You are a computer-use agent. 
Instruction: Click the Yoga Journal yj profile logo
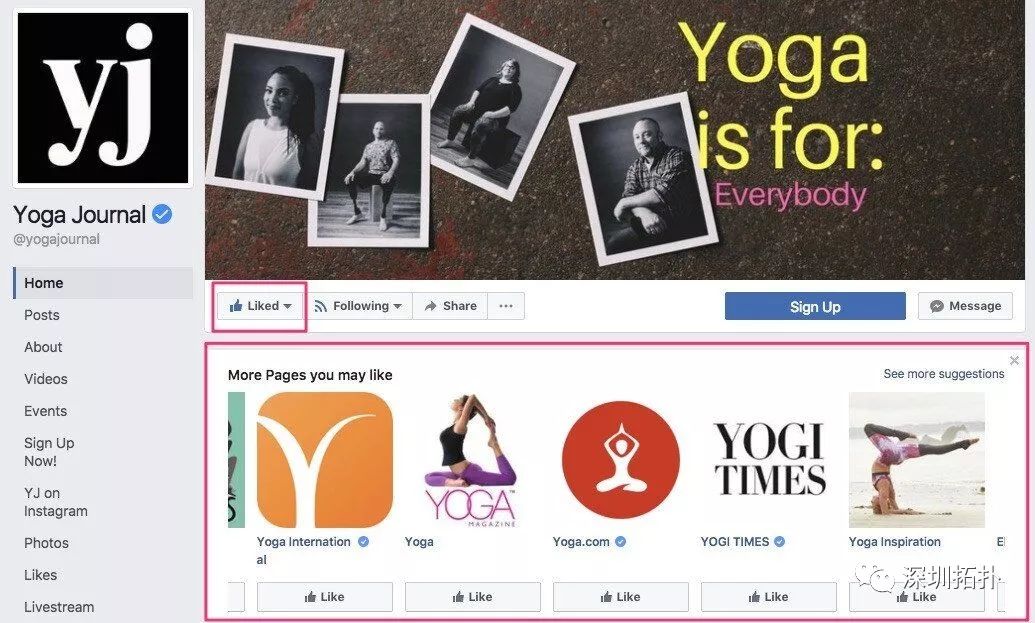point(103,98)
